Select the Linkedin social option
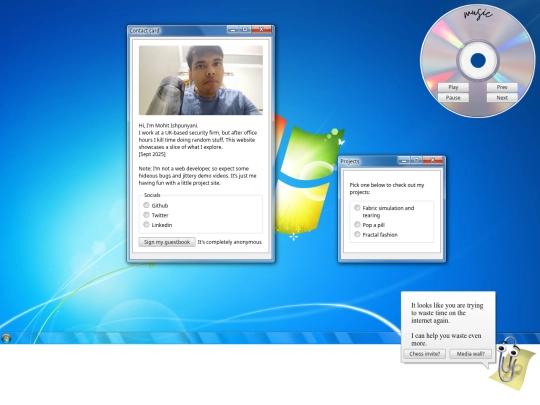This screenshot has width=540, height=405. coord(146,225)
